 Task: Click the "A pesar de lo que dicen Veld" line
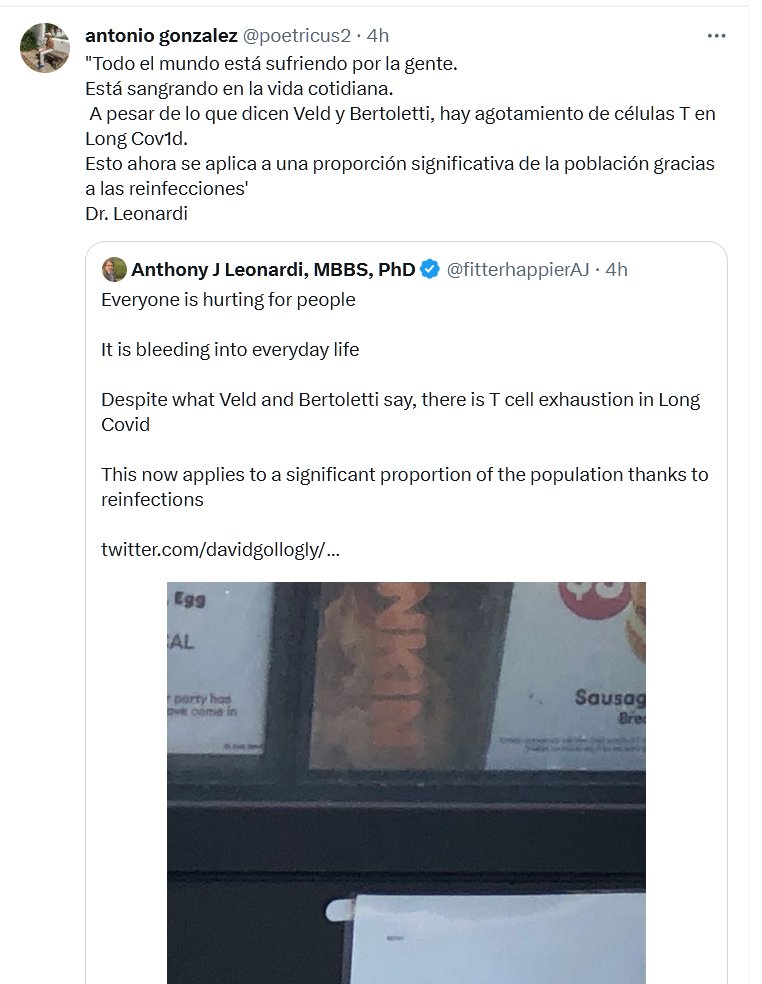400,125
